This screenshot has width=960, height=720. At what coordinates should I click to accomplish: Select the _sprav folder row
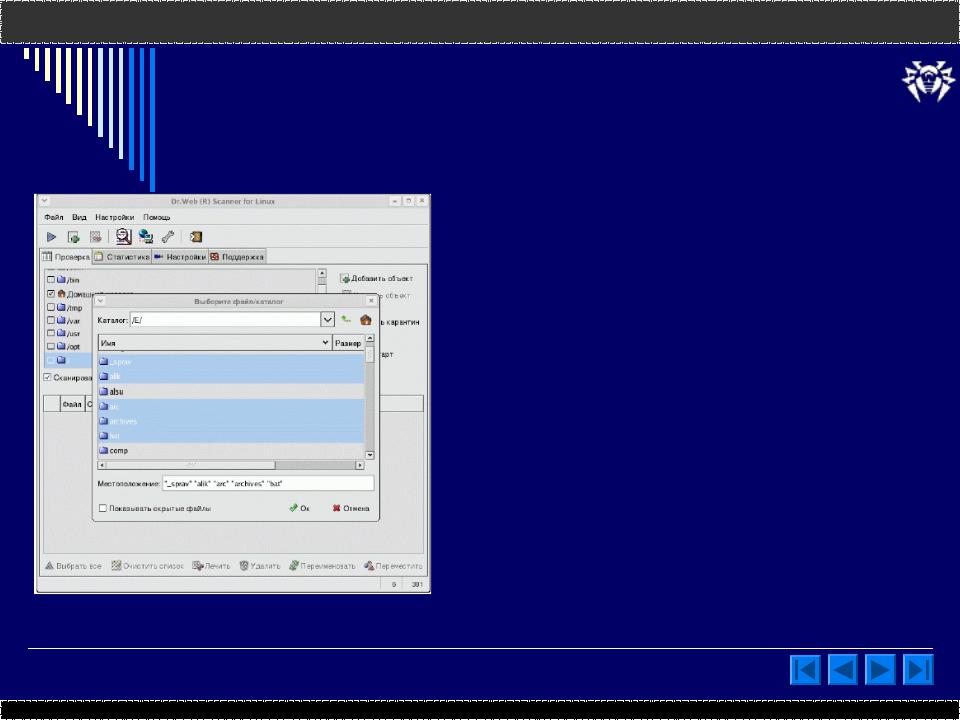tap(231, 362)
